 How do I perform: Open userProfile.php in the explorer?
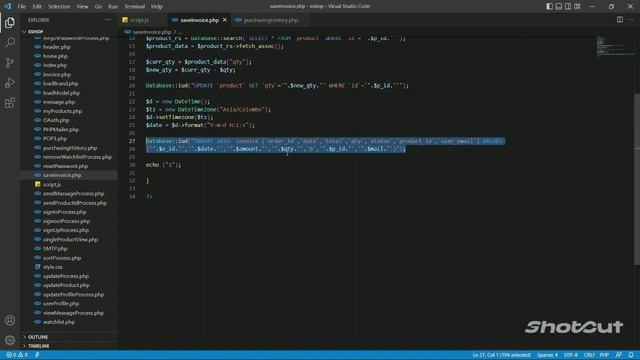tap(61, 304)
